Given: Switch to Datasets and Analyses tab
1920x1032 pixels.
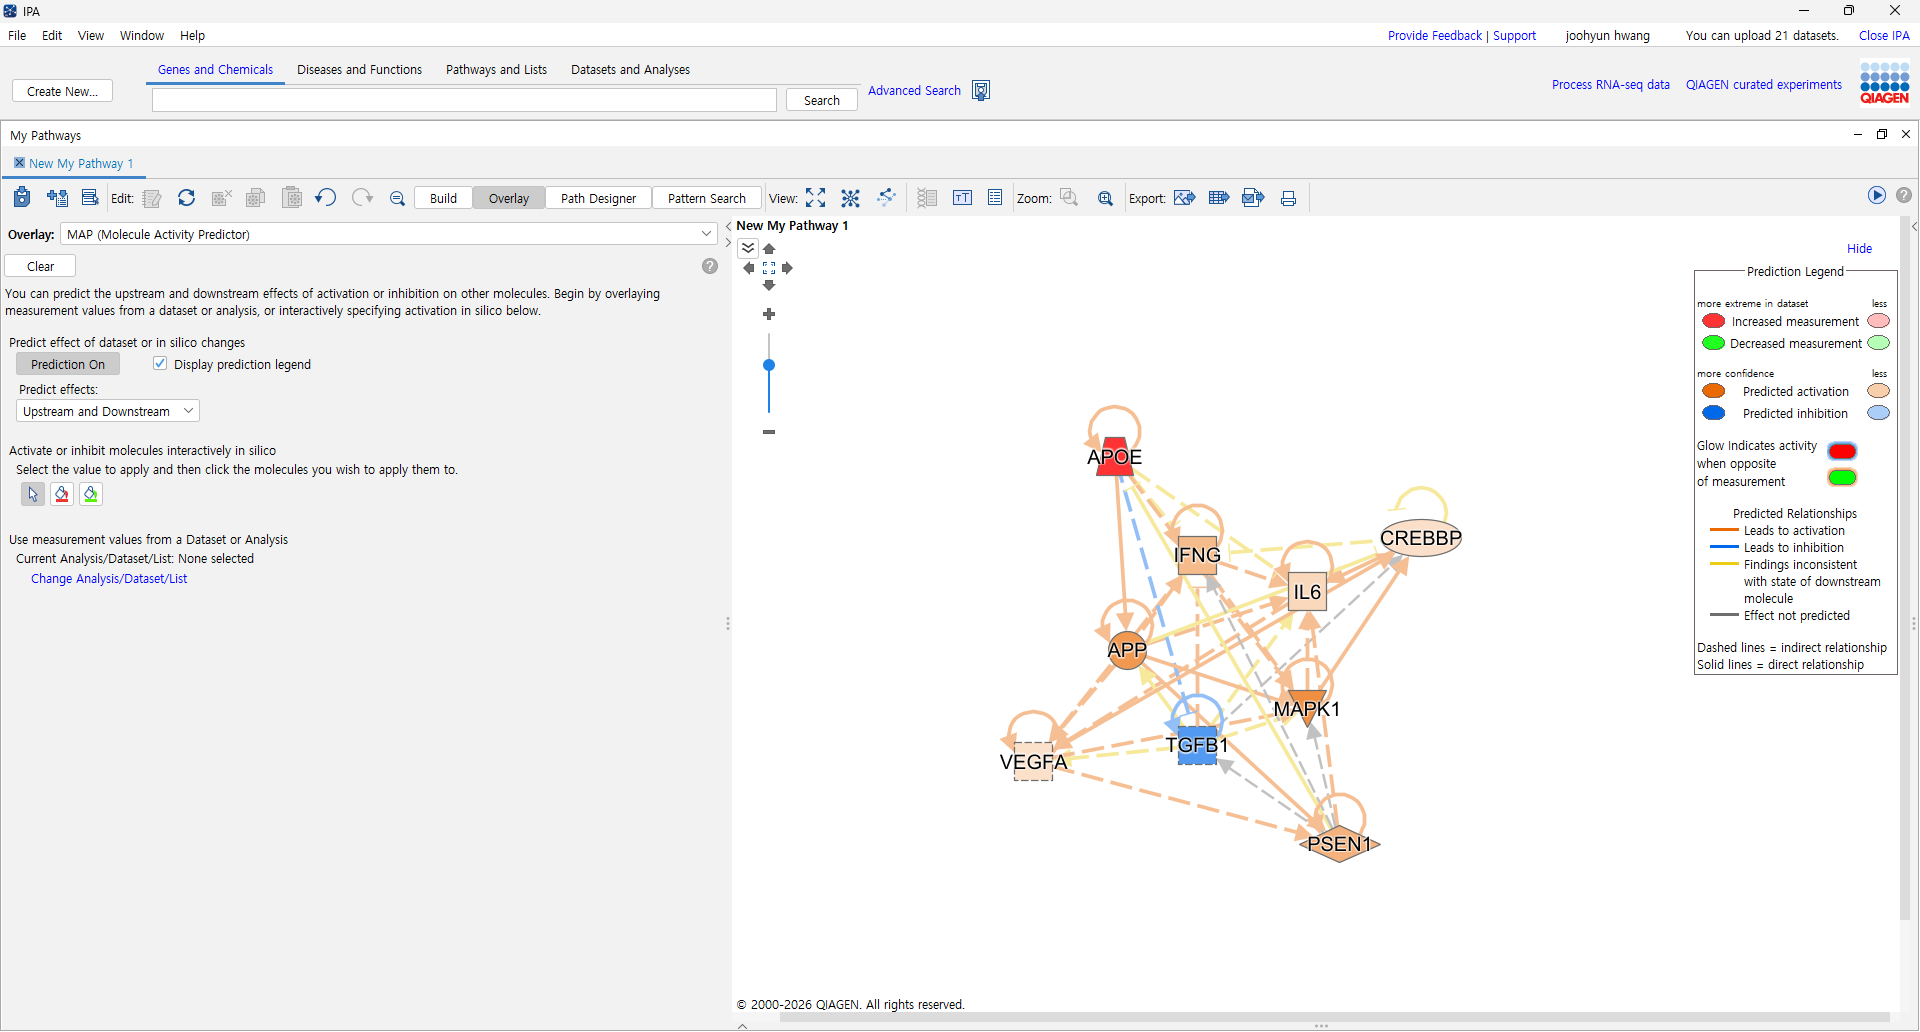Looking at the screenshot, I should (630, 70).
